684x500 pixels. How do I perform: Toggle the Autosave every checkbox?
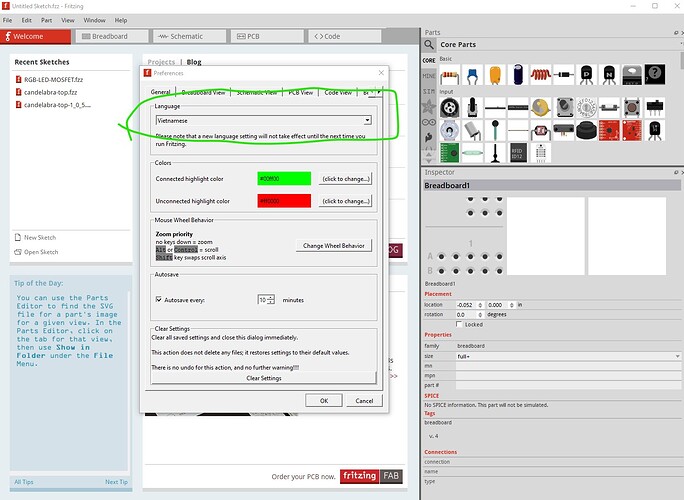[x=159, y=299]
